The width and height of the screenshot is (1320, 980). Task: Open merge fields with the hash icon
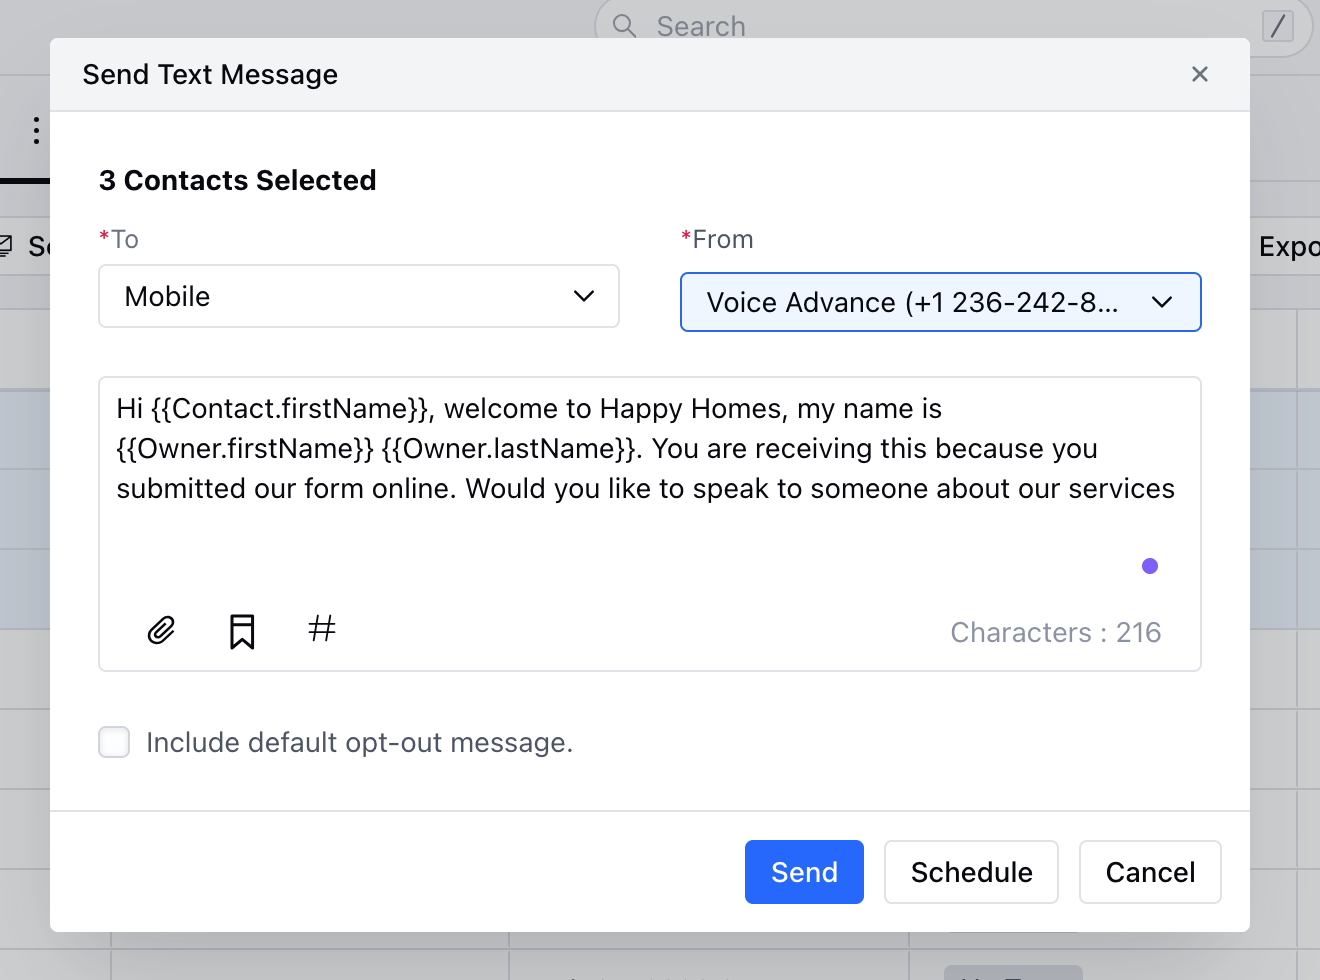pyautogui.click(x=322, y=628)
